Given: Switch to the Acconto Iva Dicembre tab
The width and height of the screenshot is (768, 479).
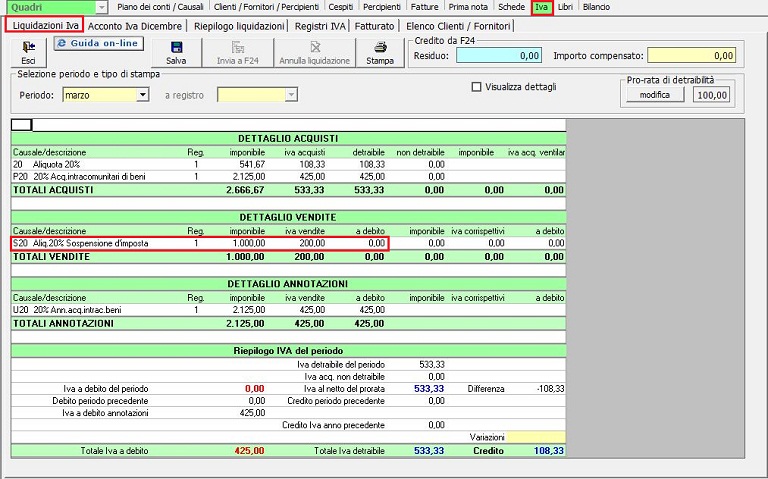Looking at the screenshot, I should pos(135,26).
